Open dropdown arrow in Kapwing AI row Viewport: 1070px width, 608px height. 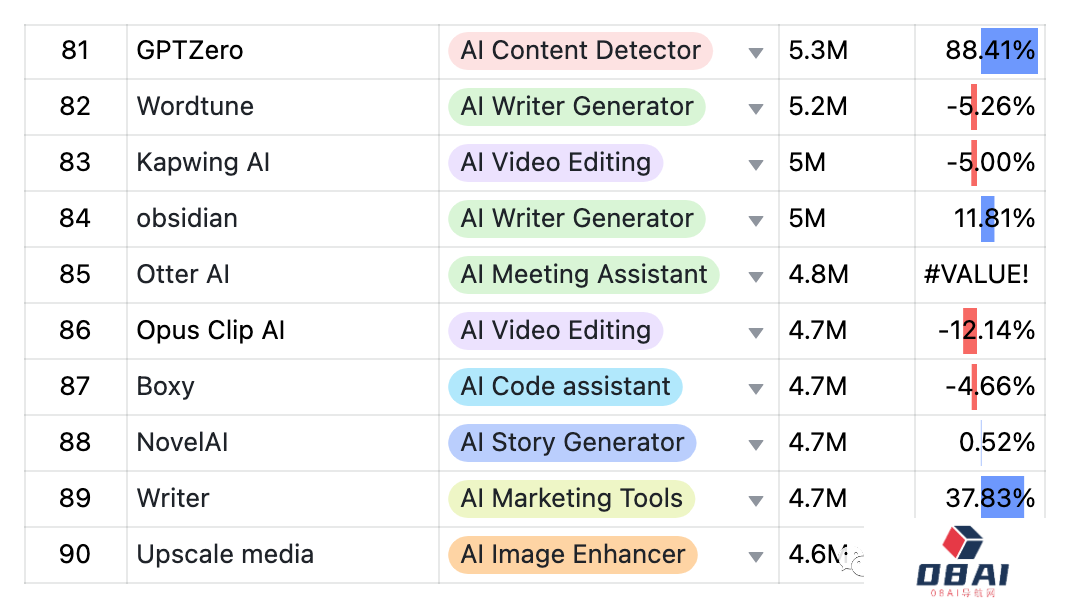[755, 164]
